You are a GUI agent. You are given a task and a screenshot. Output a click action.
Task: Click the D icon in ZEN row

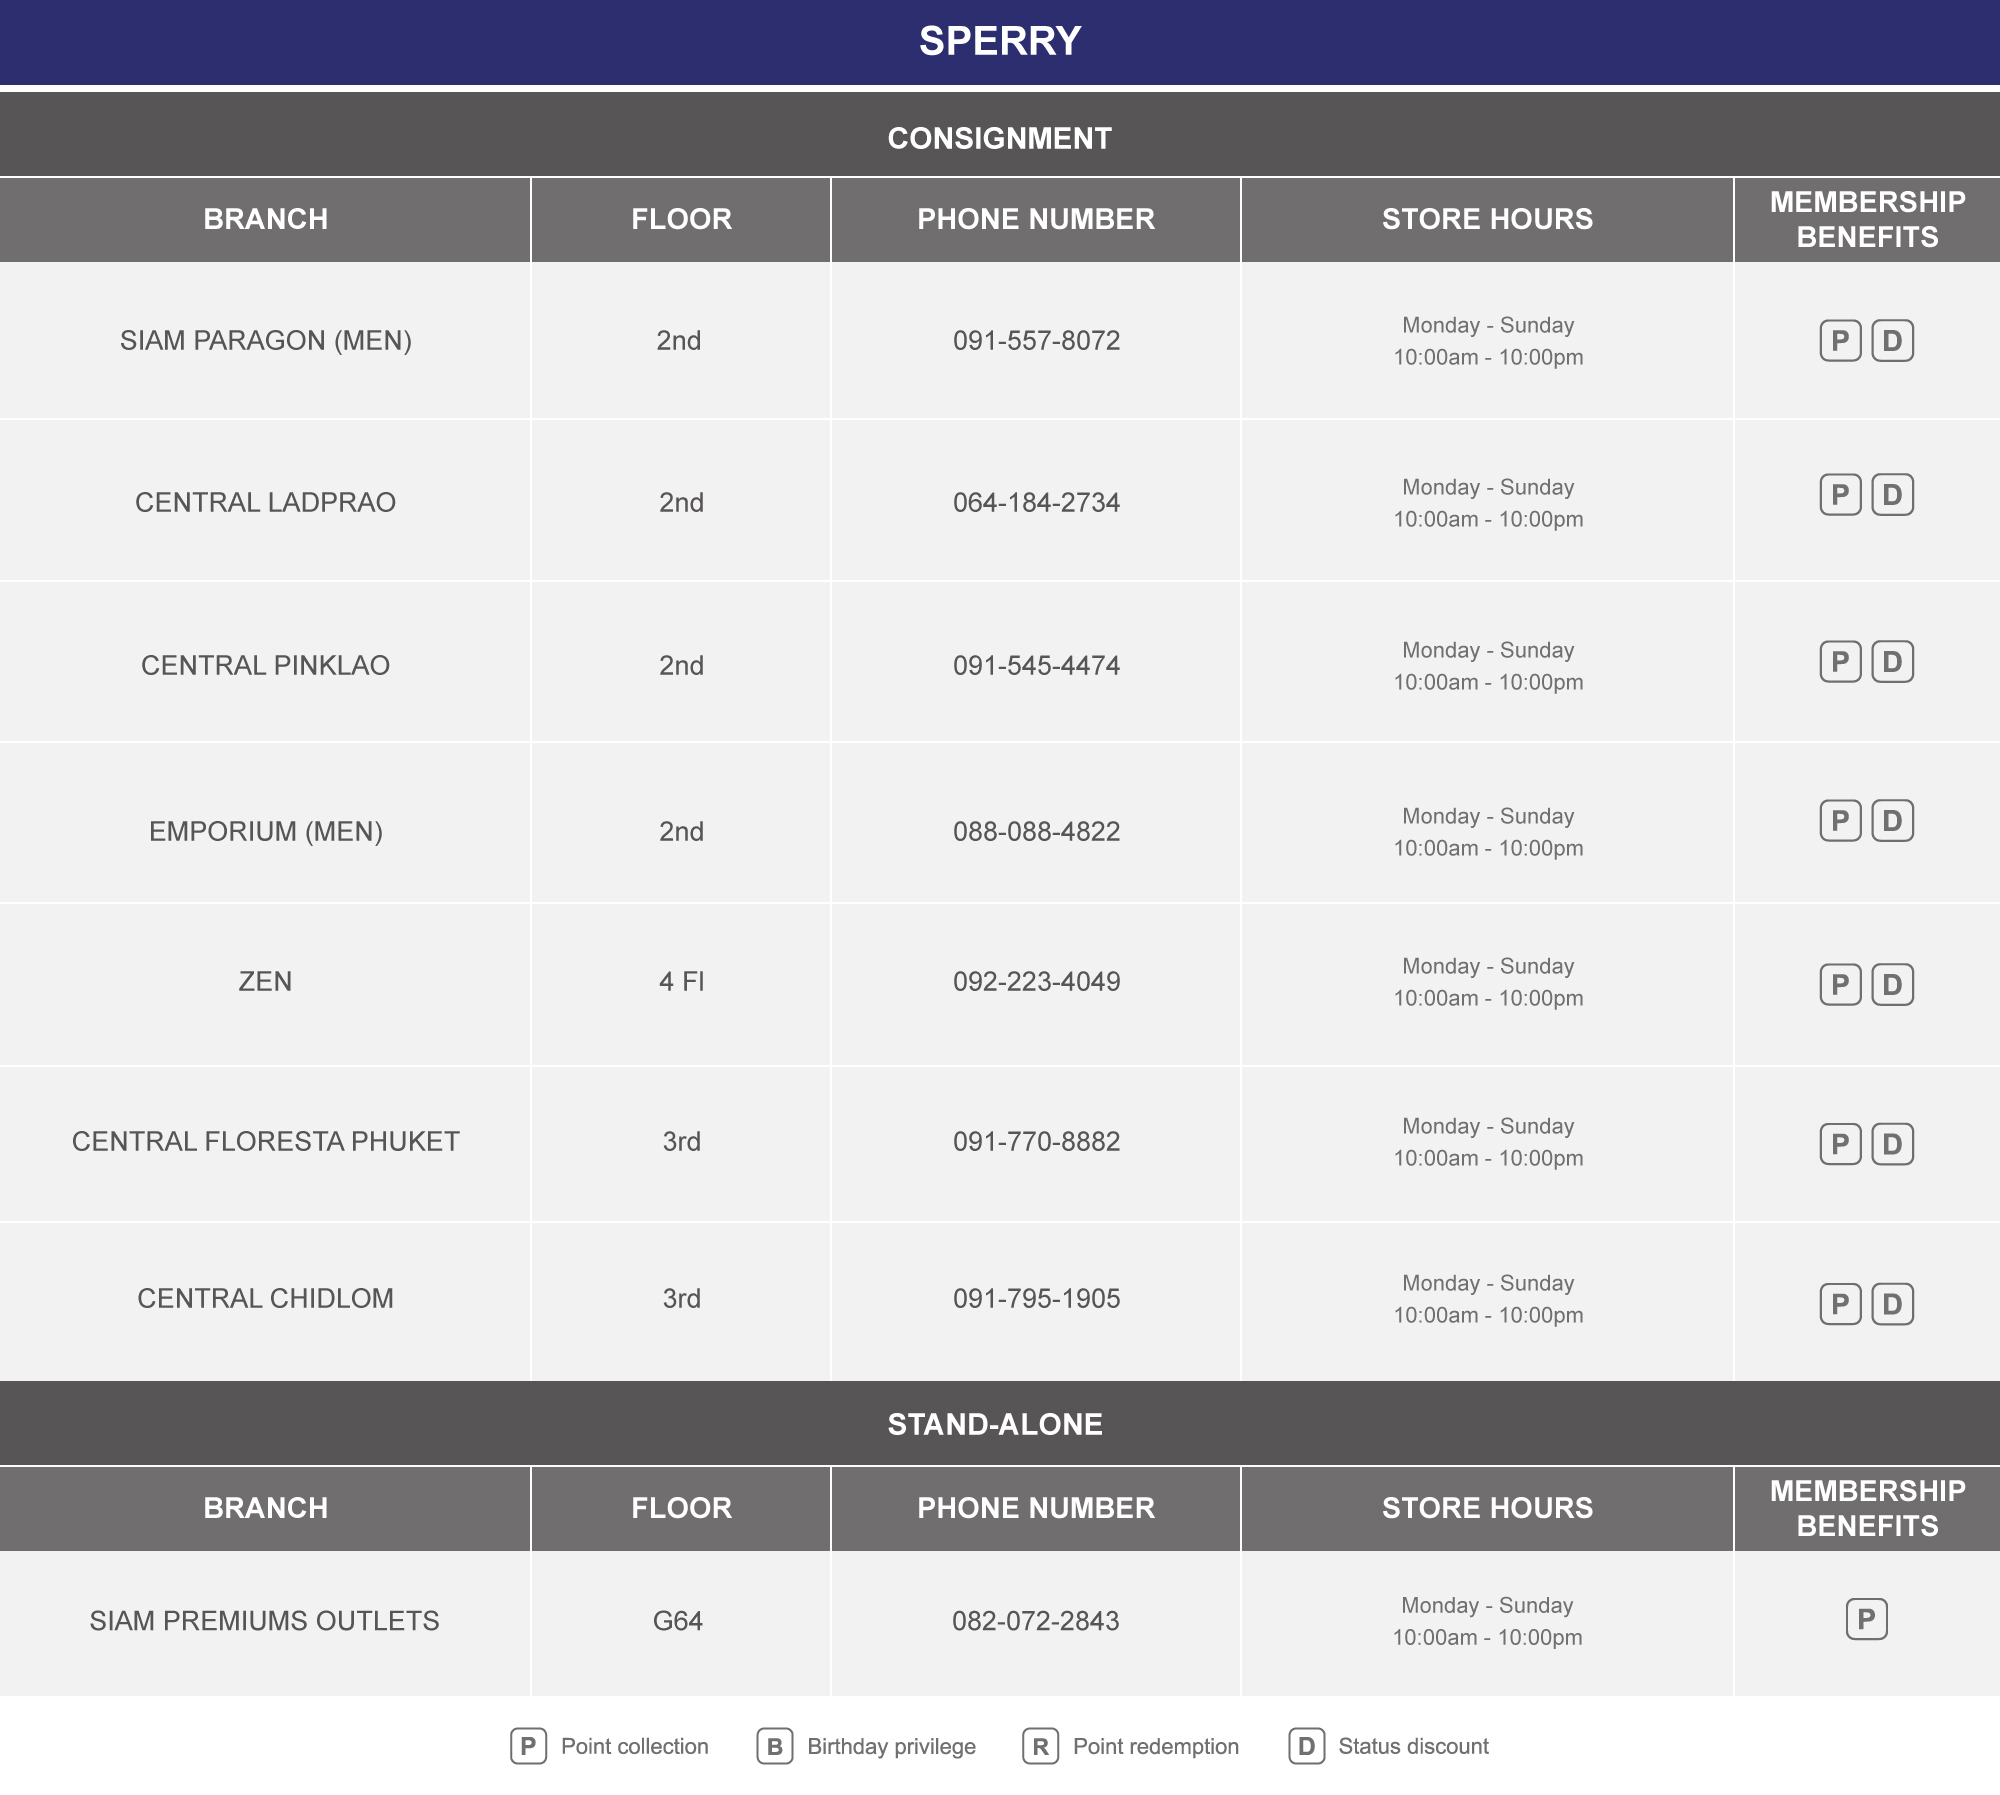pos(1892,985)
